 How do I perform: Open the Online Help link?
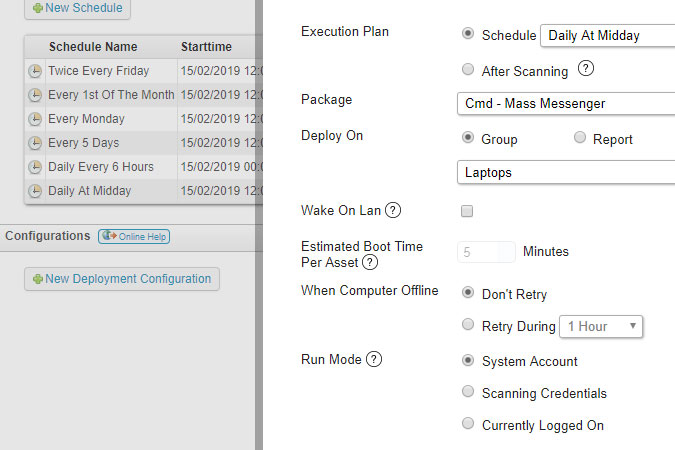134,237
